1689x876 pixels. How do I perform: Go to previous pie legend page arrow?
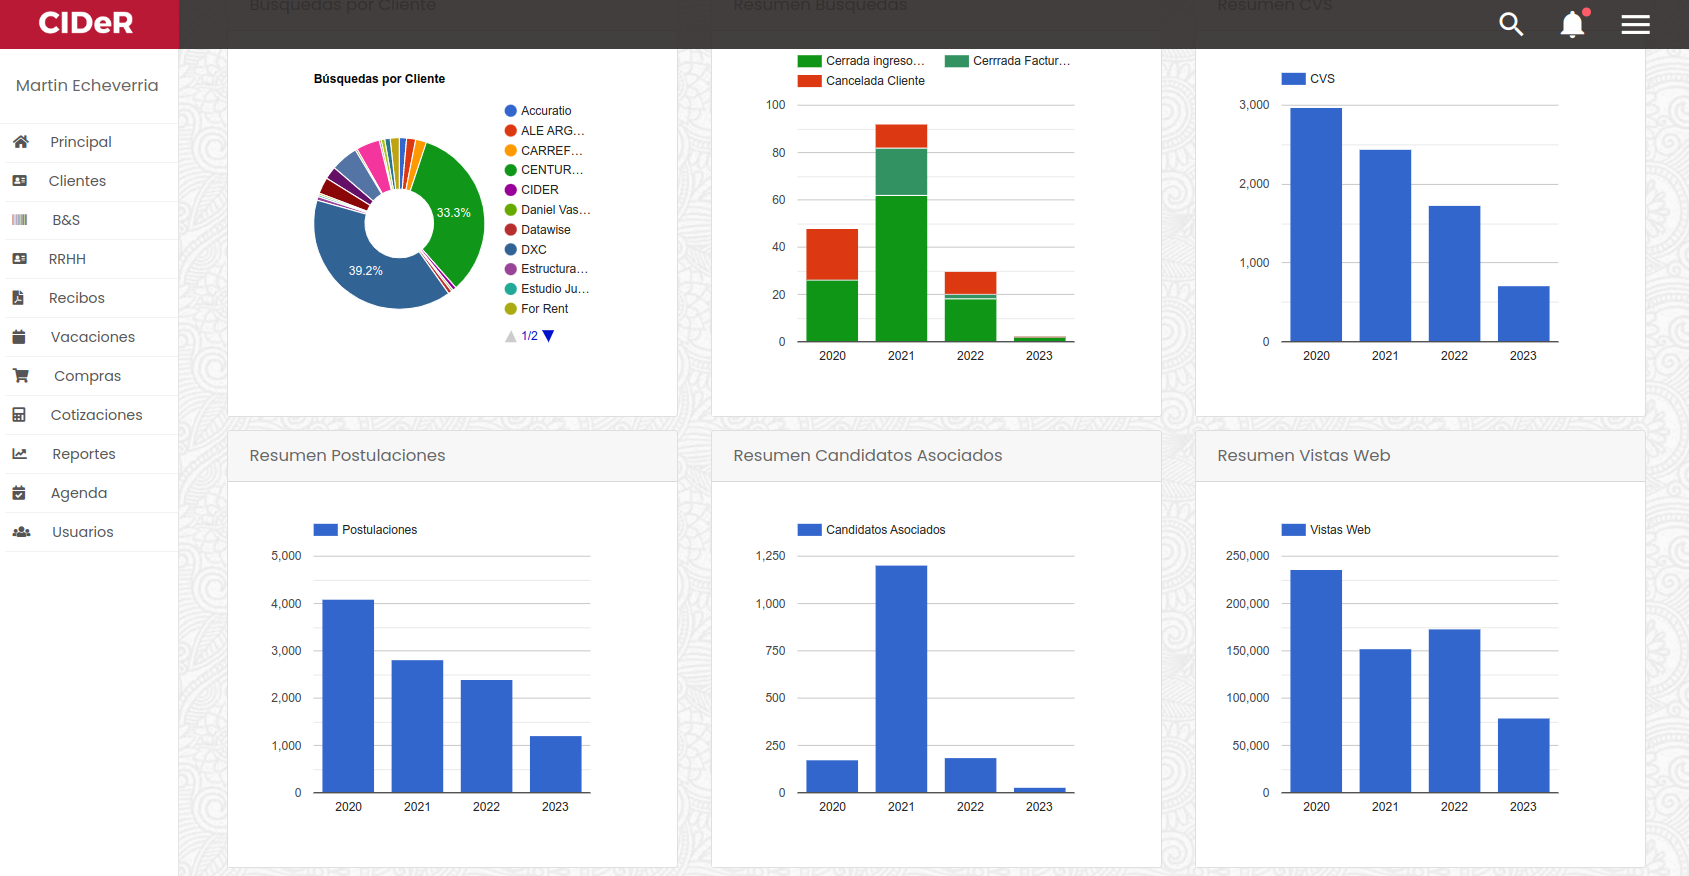(511, 337)
